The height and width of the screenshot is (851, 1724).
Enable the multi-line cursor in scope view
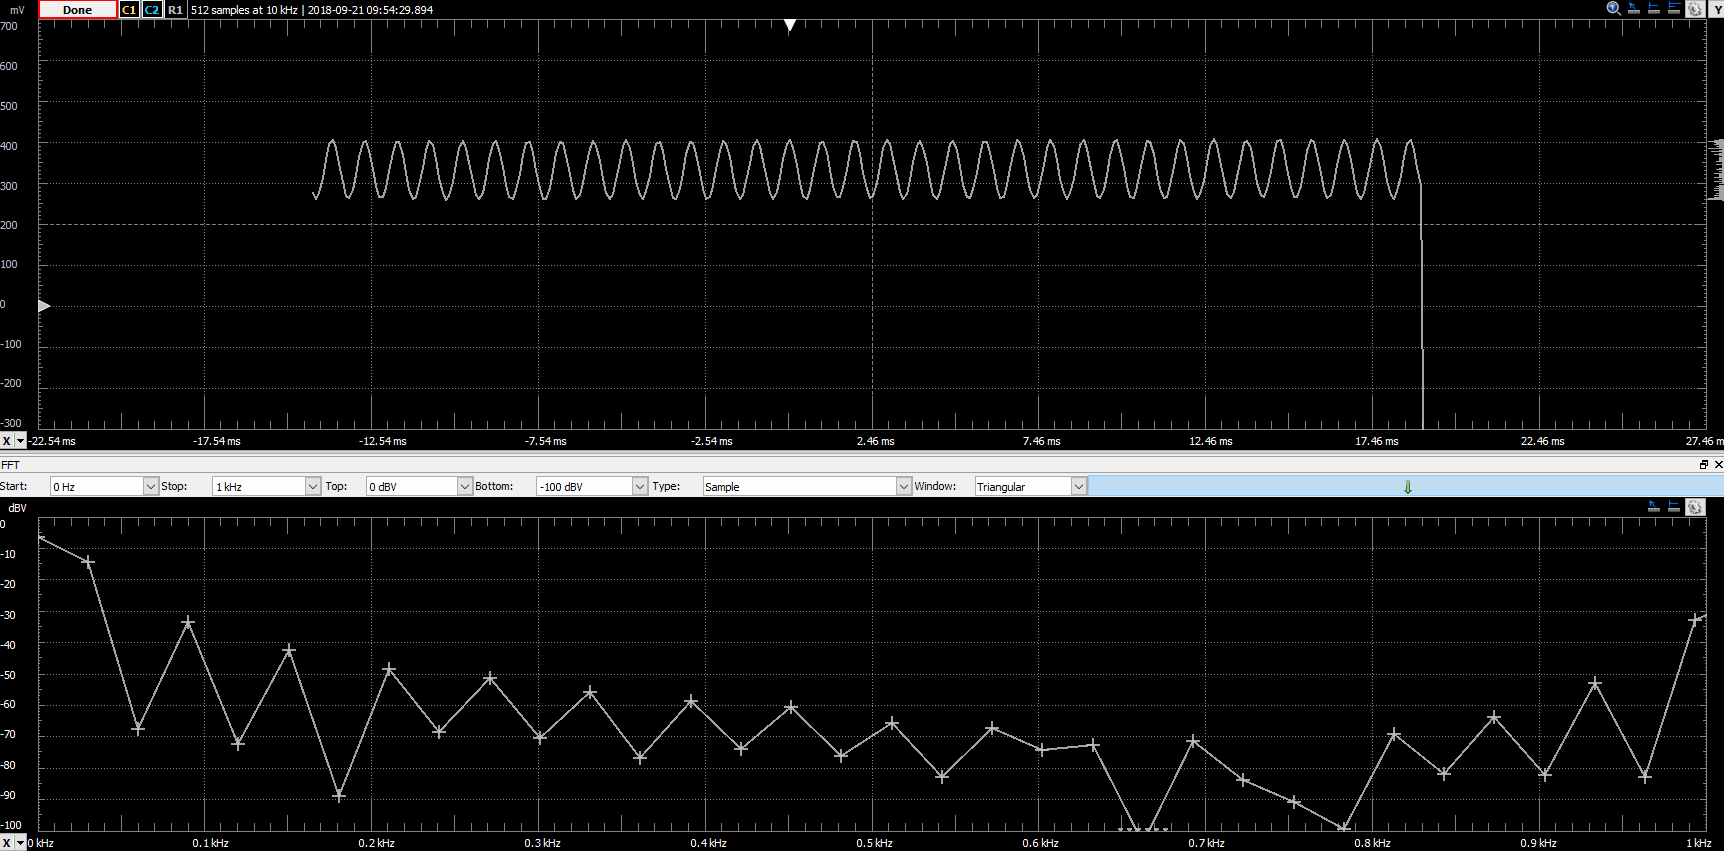tap(1674, 9)
